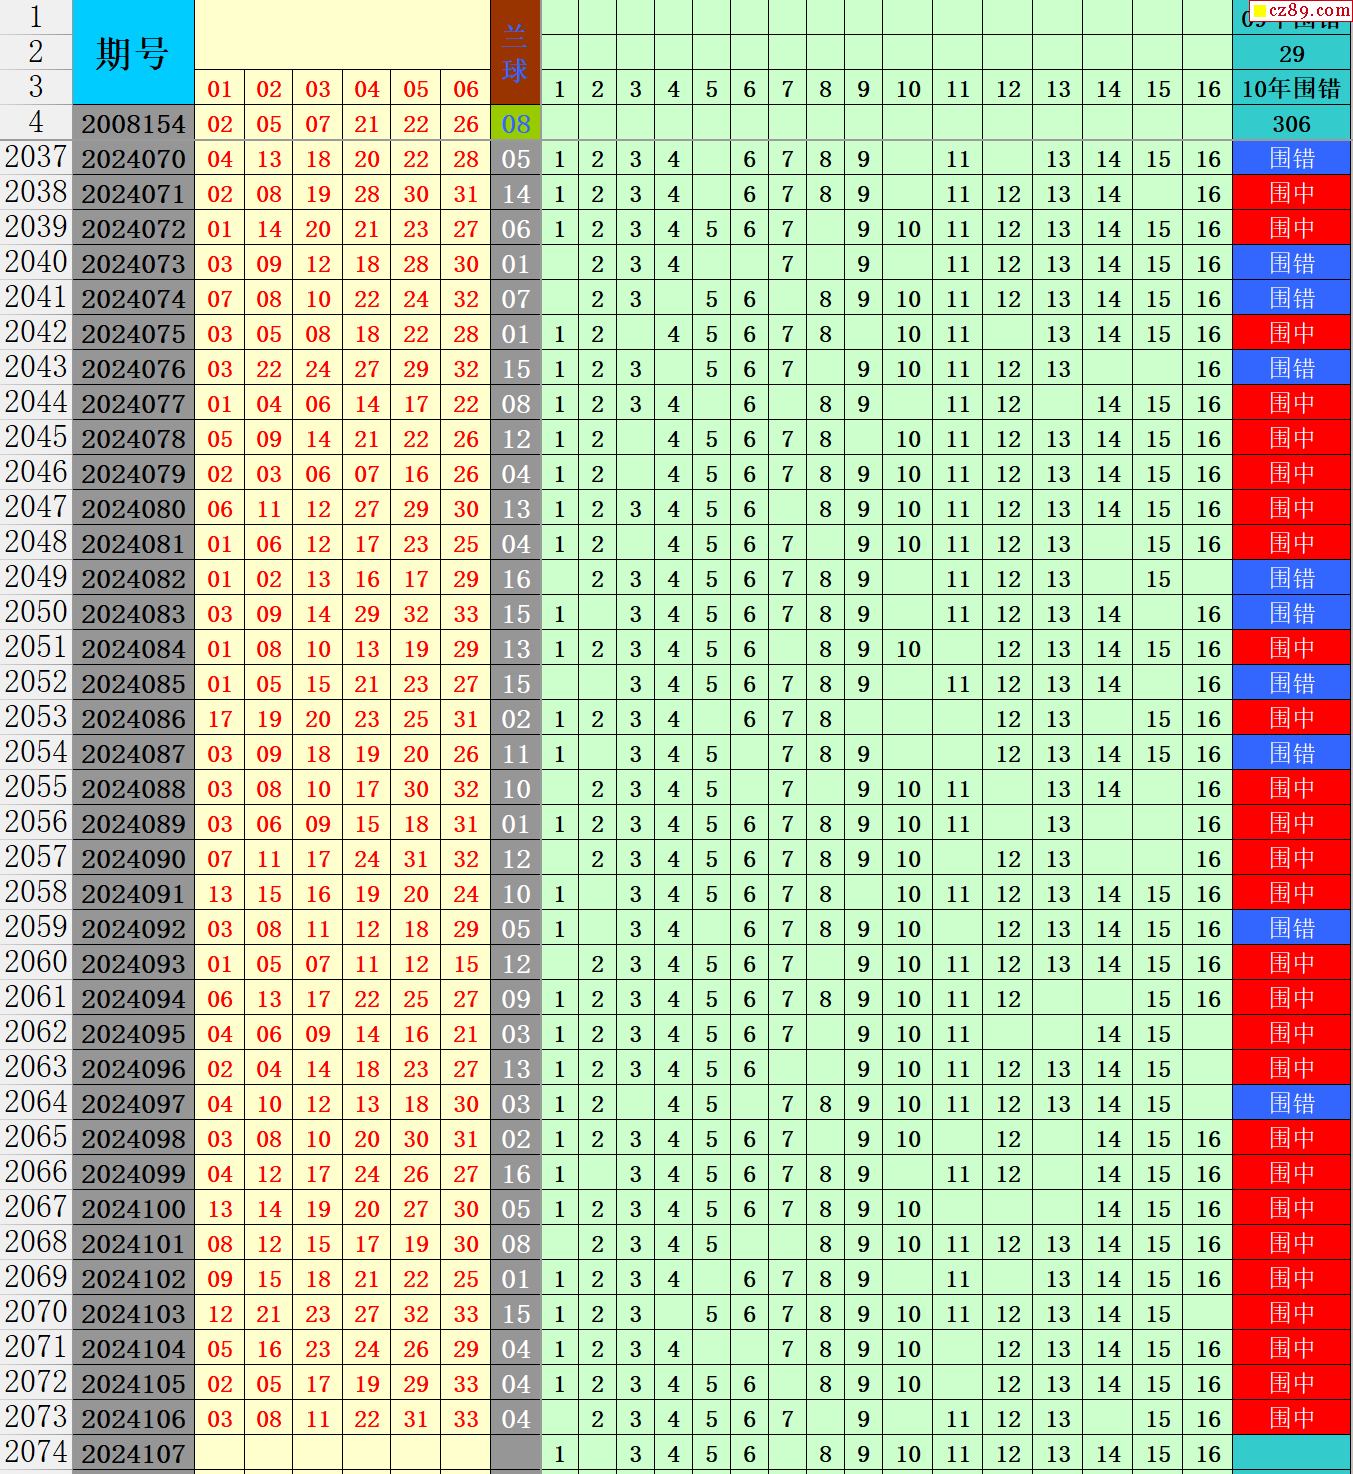Click red number 19 in row 2024100
The width and height of the screenshot is (1353, 1474).
click(318, 1209)
